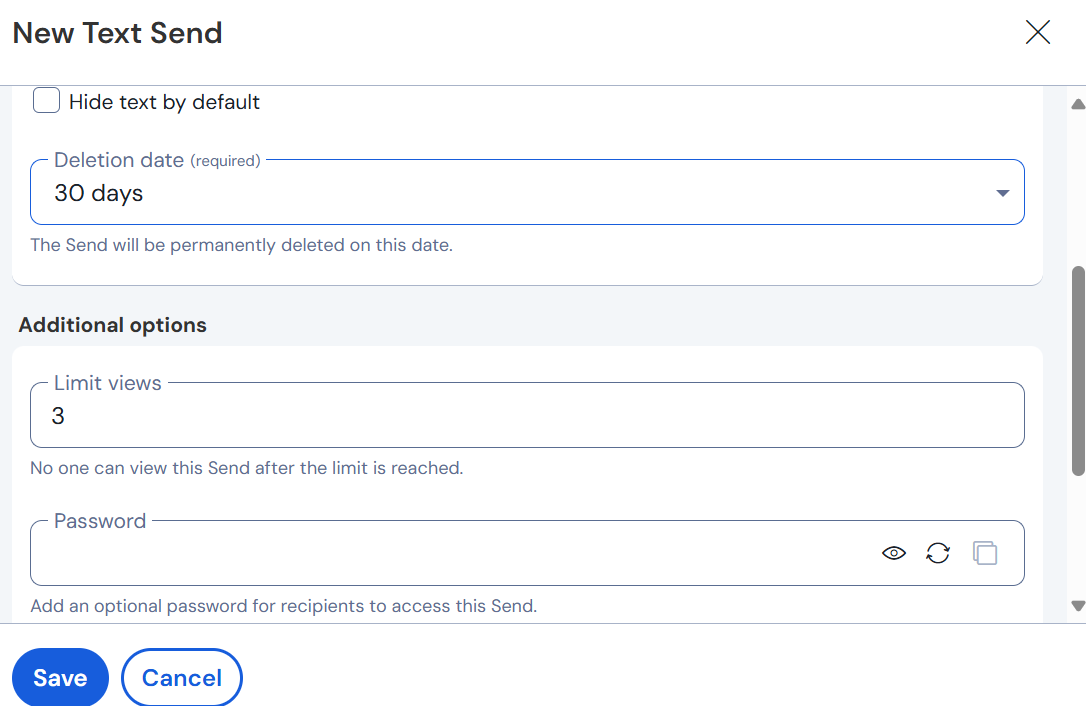1086x706 pixels.
Task: Check the box next to Hide text by default
Action: tap(45, 100)
